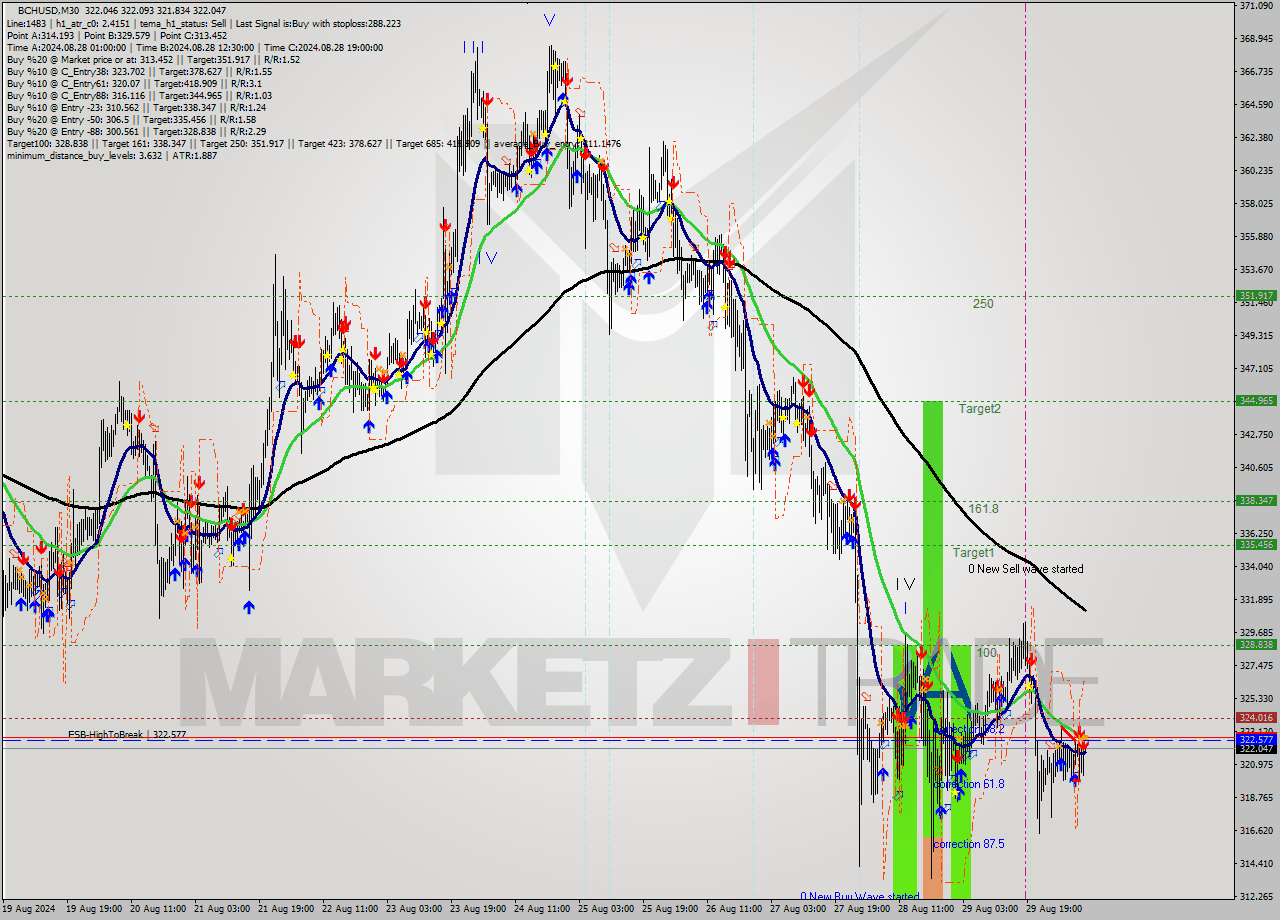Image resolution: width=1280 pixels, height=920 pixels.
Task: Click the 'Target1' chart label
Action: click(973, 552)
